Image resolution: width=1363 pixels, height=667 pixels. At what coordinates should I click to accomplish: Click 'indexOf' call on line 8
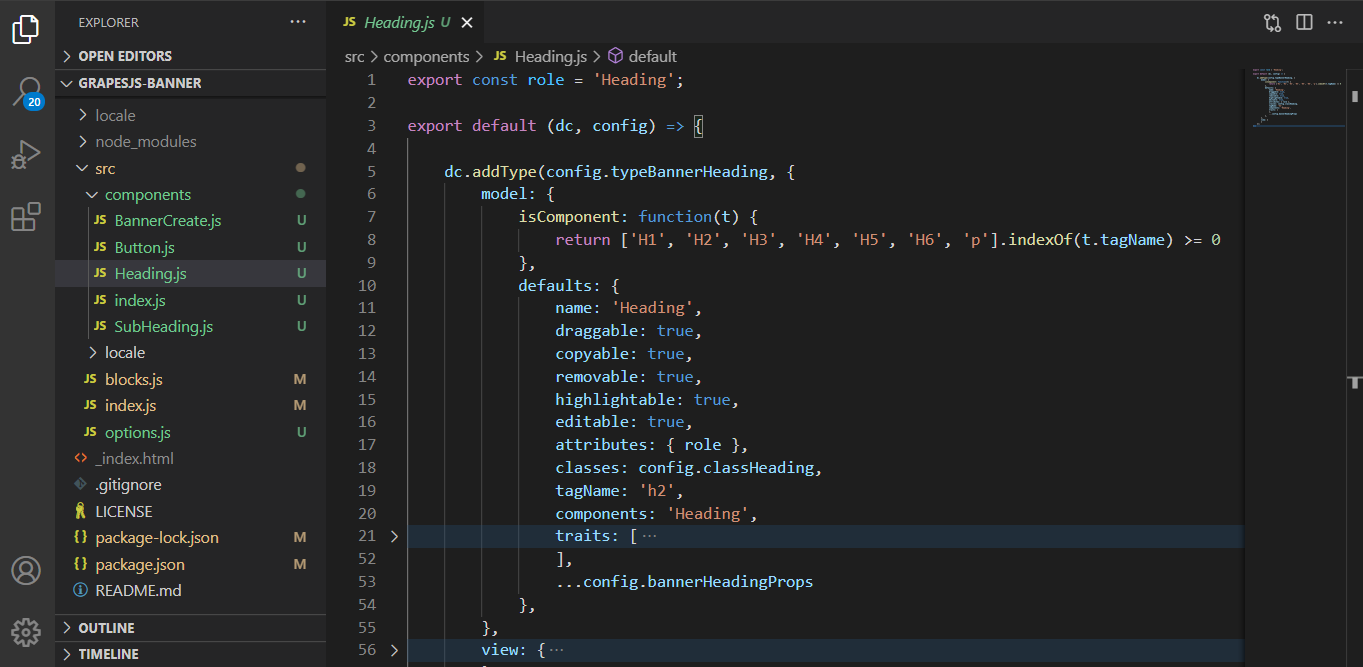point(1040,240)
